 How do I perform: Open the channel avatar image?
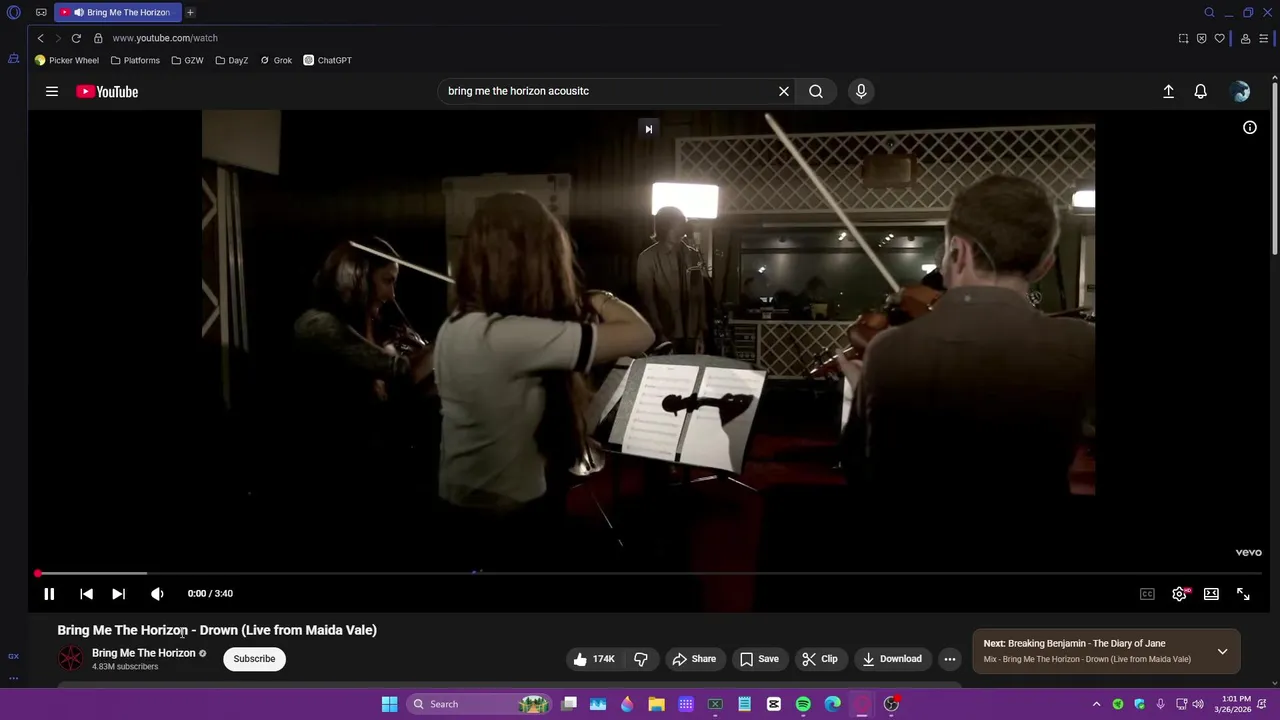pyautogui.click(x=71, y=658)
